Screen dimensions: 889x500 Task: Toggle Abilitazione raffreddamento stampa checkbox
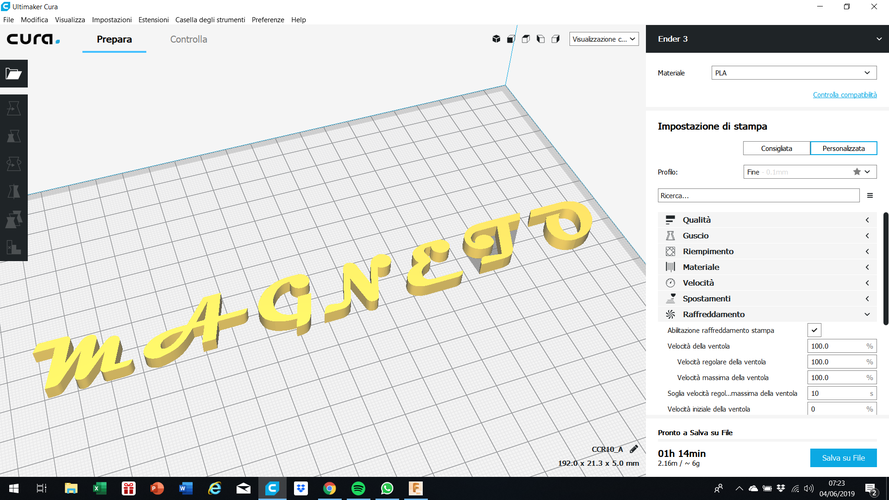coord(814,330)
